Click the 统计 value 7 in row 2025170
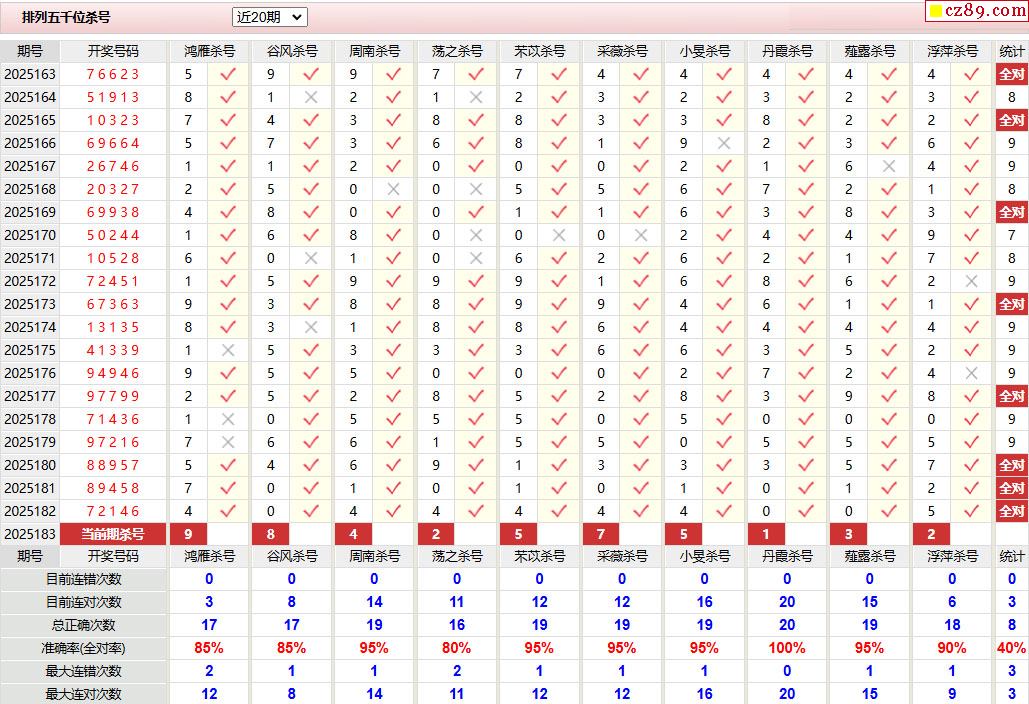 pos(1011,235)
